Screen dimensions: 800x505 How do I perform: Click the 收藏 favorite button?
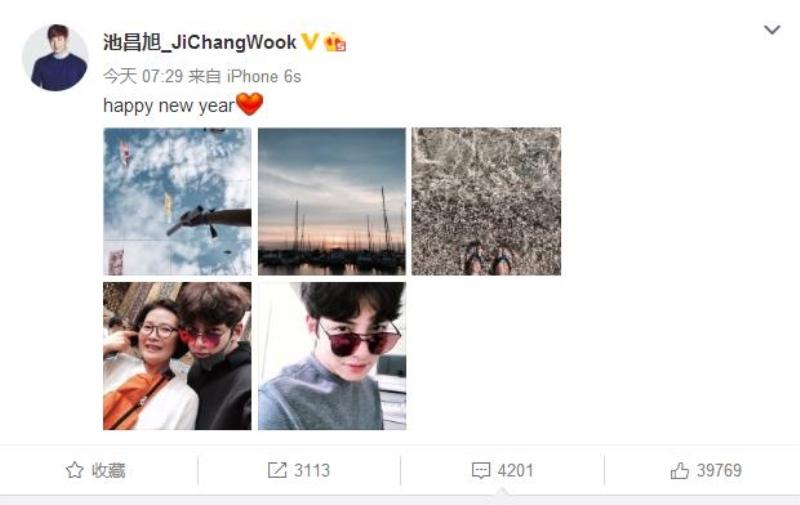tap(95, 470)
